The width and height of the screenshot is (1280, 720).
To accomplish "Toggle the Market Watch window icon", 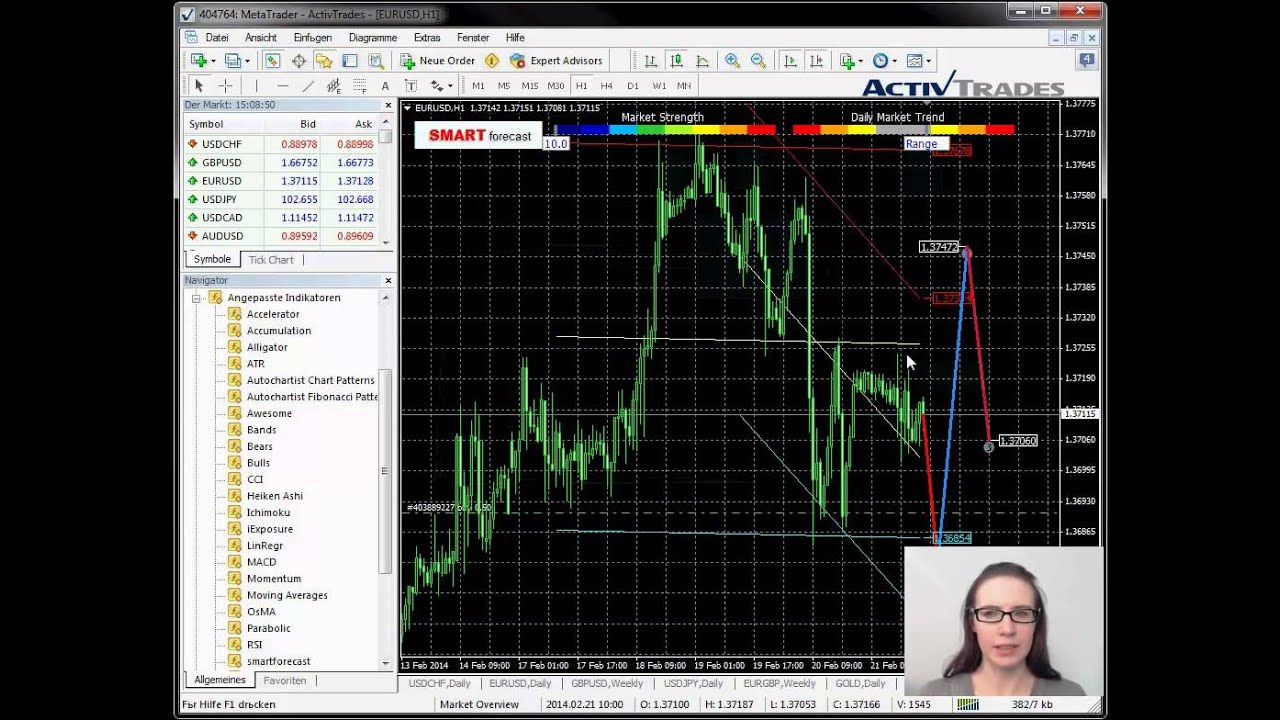I will 272,61.
